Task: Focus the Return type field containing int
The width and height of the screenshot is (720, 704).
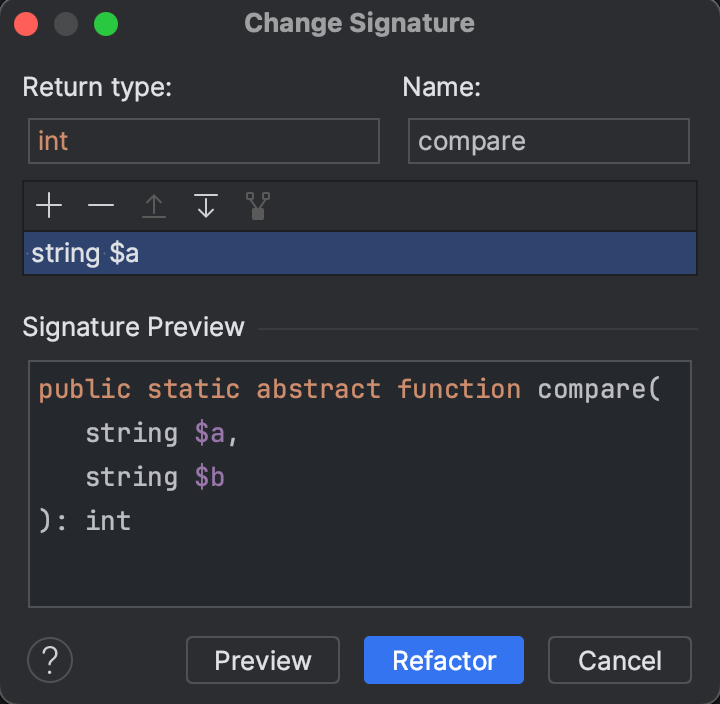Action: tap(204, 141)
